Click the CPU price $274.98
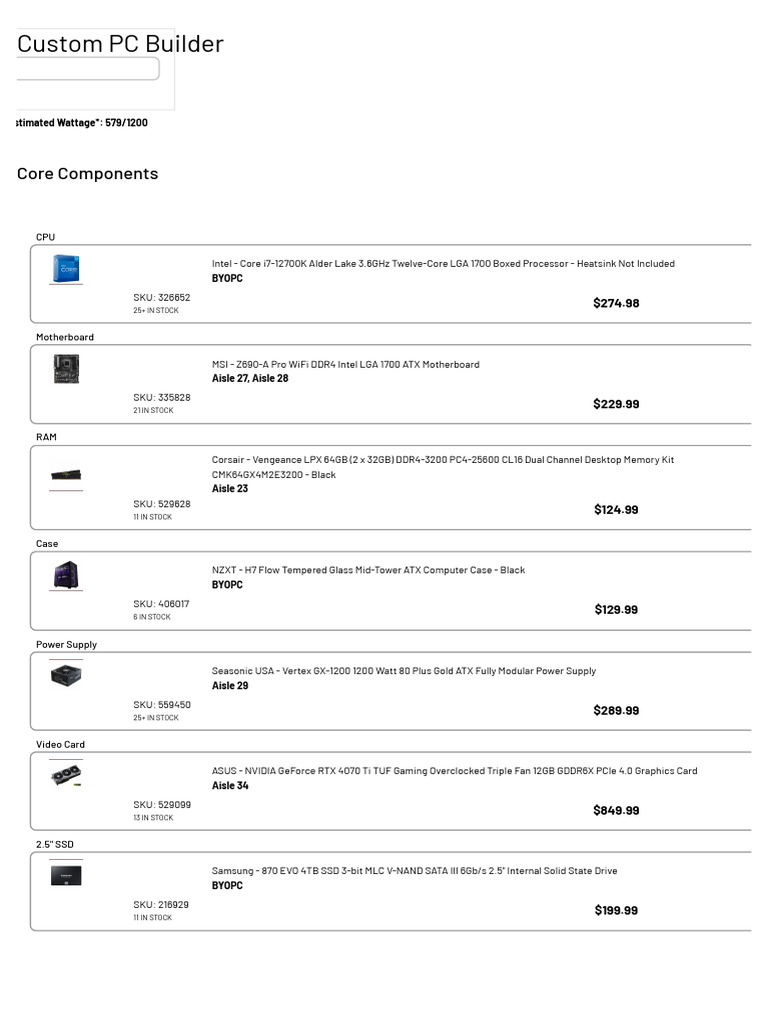Image resolution: width=768 pixels, height=1024 pixels. (x=616, y=303)
